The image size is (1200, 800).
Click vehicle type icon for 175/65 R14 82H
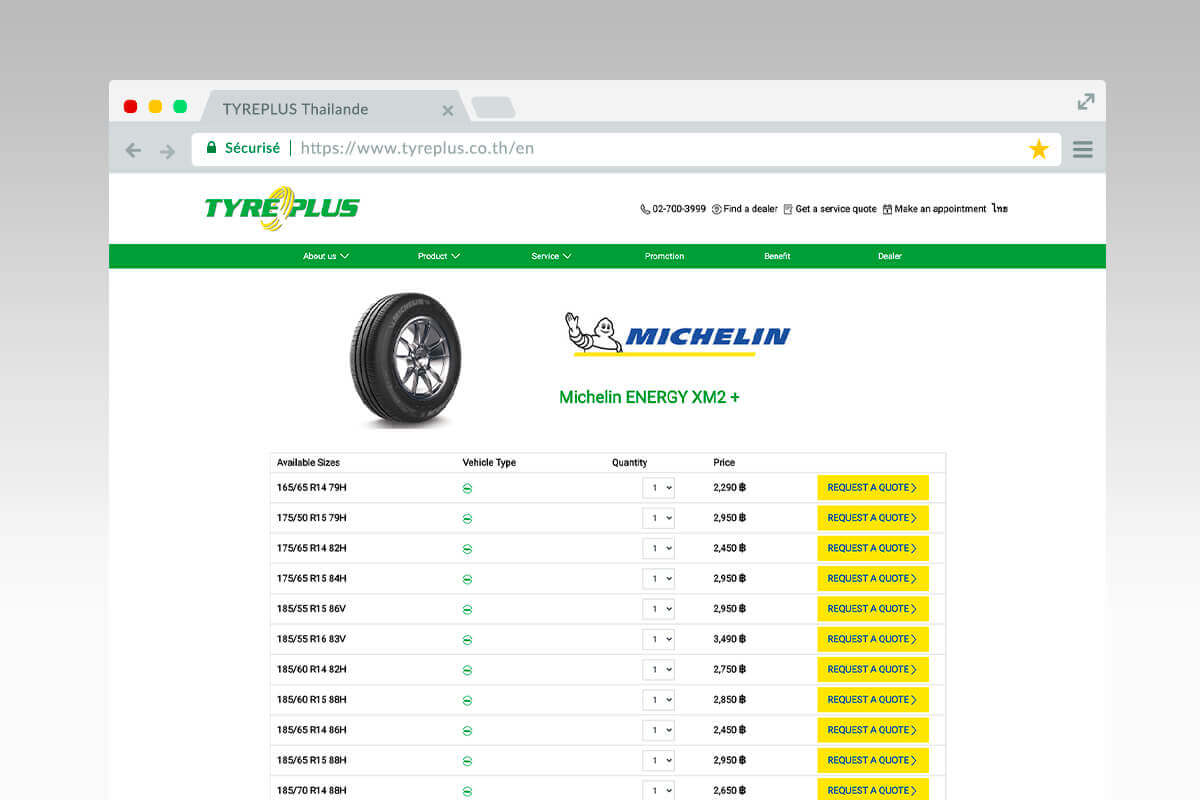[467, 549]
